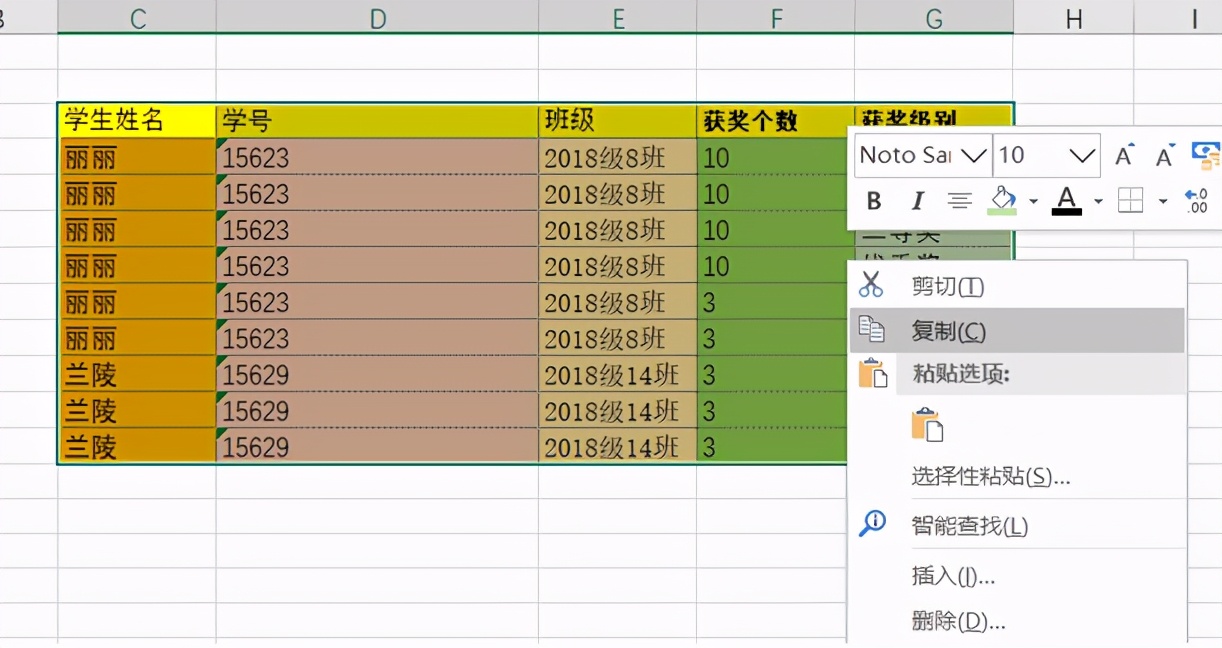Choose 复制(C) from the context menu
1222x648 pixels.
tap(1017, 330)
